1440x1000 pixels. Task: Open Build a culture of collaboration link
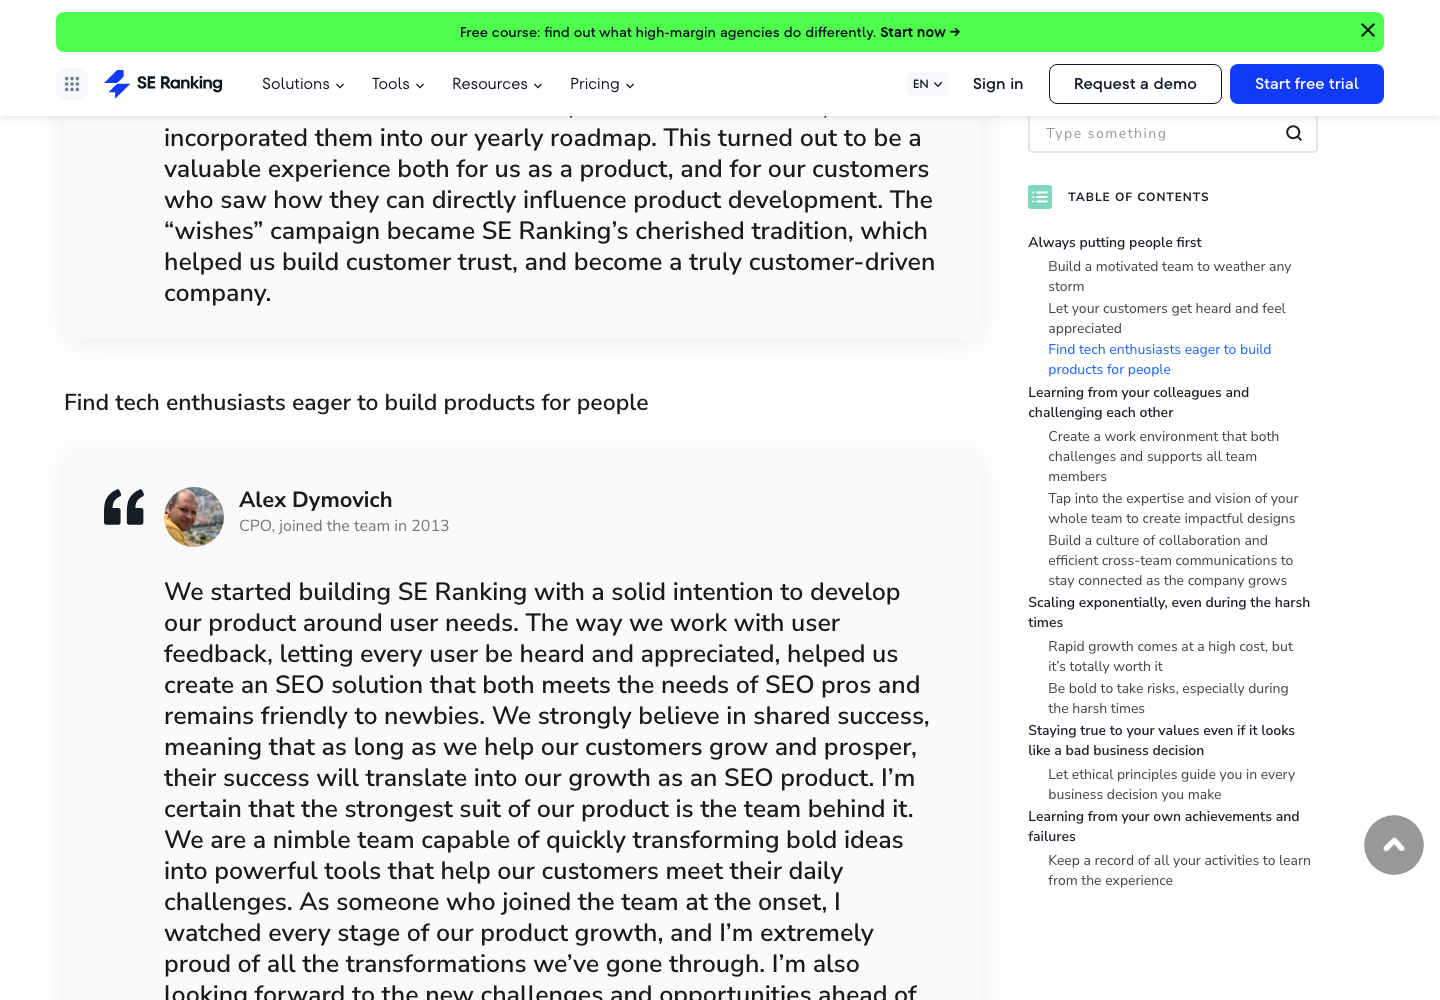click(1170, 560)
